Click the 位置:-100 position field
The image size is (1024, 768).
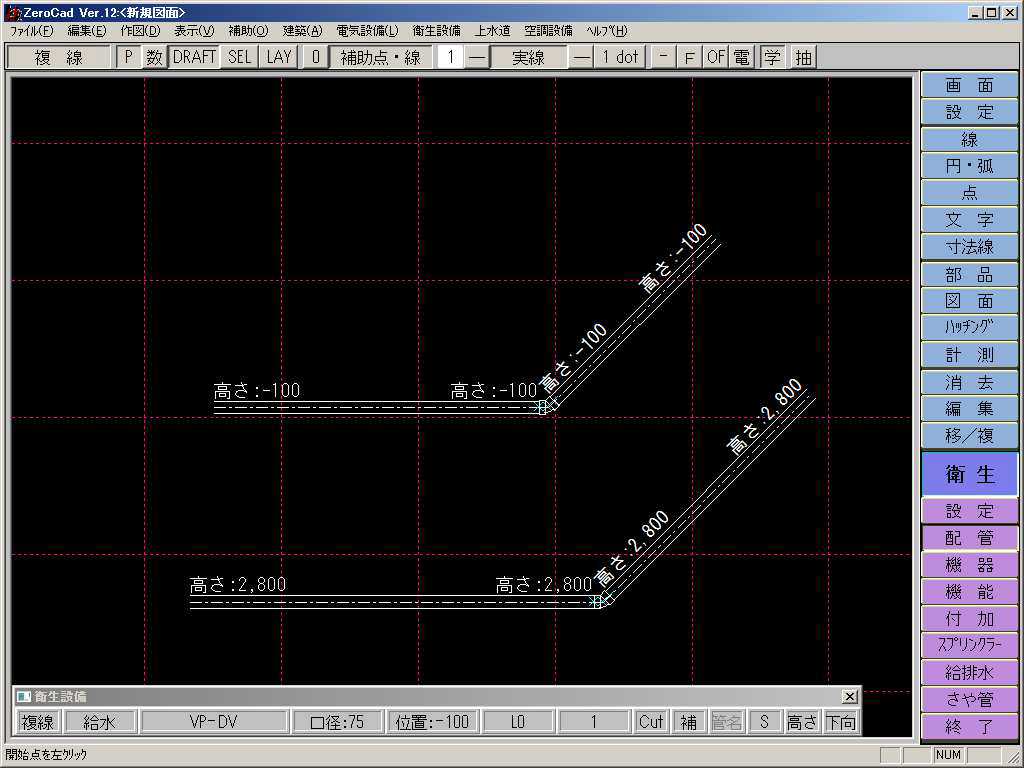(x=432, y=722)
